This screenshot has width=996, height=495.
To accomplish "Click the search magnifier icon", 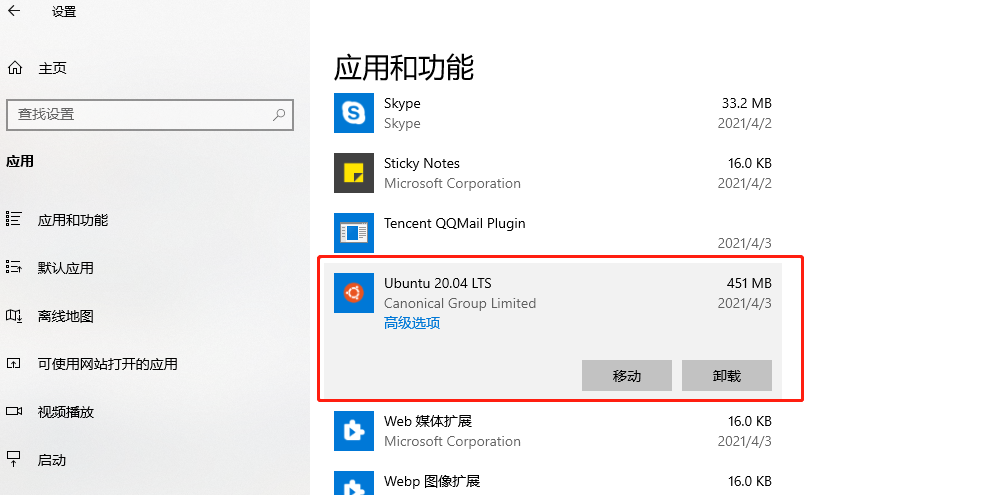I will 279,114.
